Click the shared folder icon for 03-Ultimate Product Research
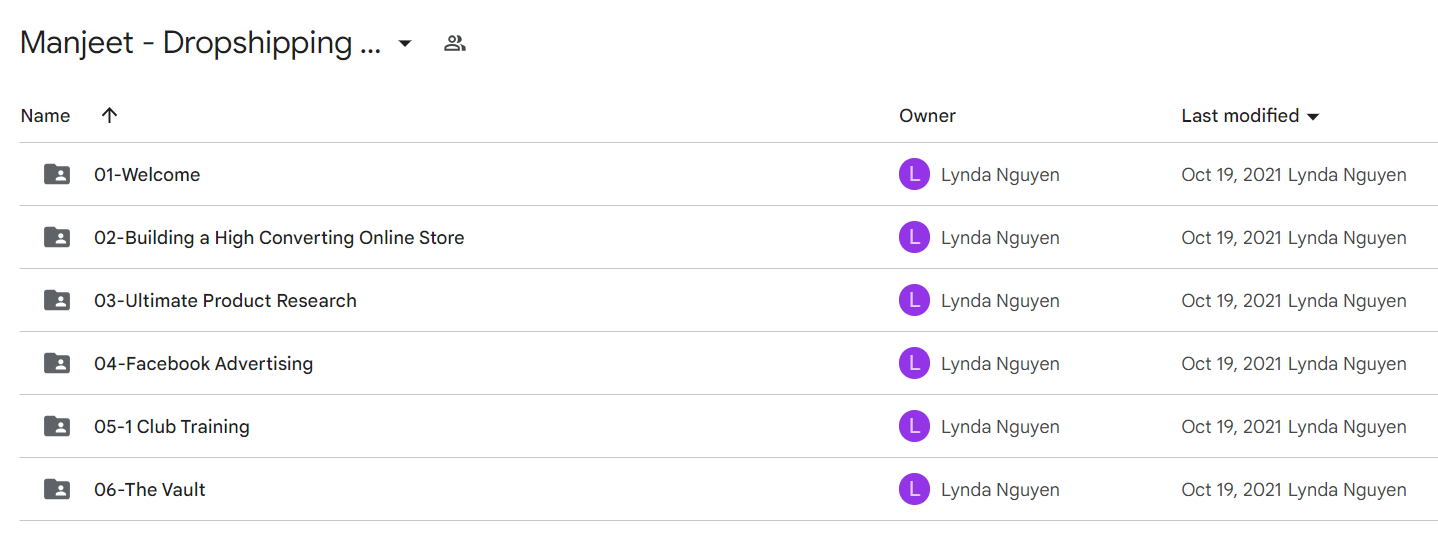Viewport: 1438px width, 537px height. pos(57,300)
